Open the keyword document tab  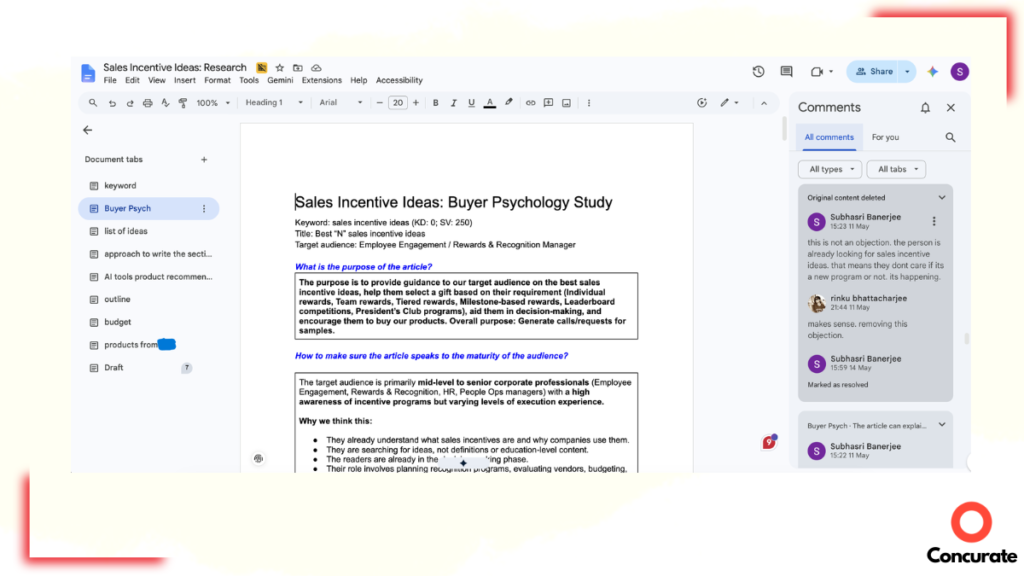(149, 185)
